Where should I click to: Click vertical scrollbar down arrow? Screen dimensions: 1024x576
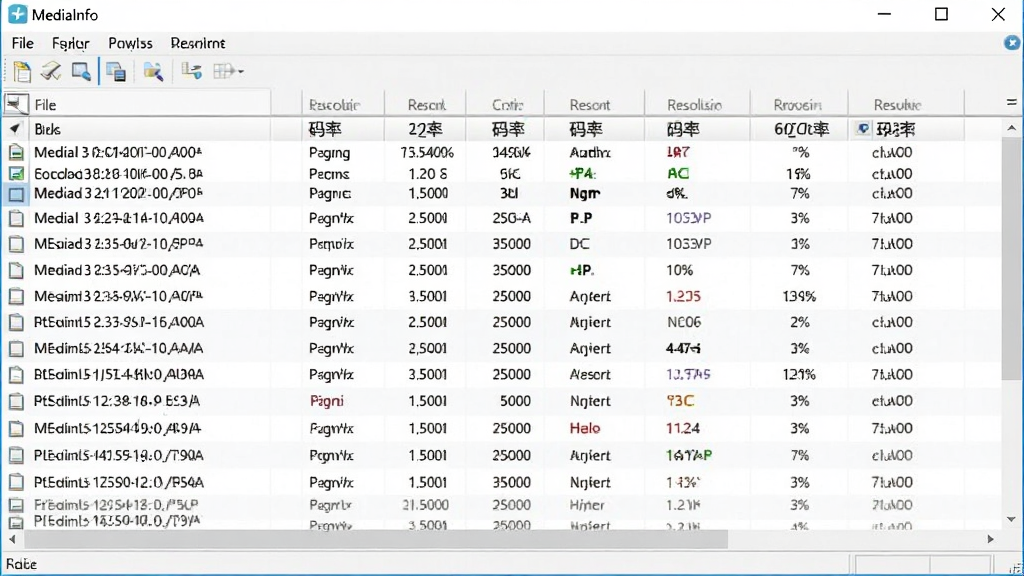(1012, 519)
